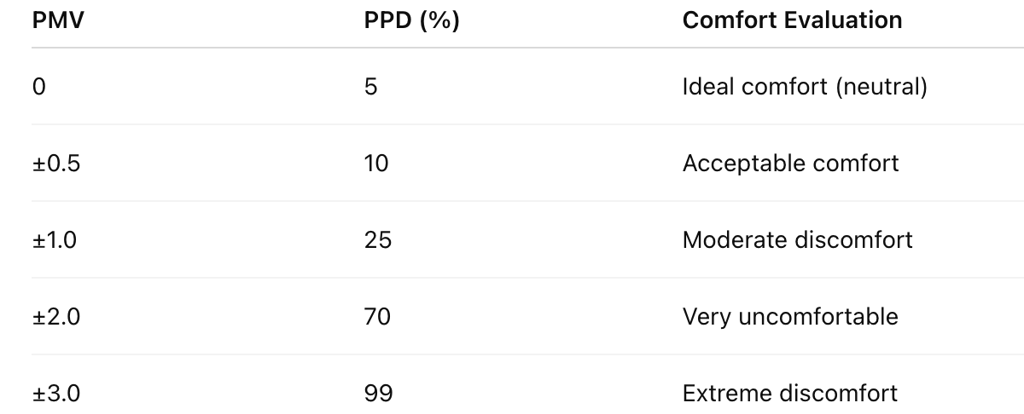Select the PPD (%) column header
This screenshot has height=414, width=1024.
[411, 20]
